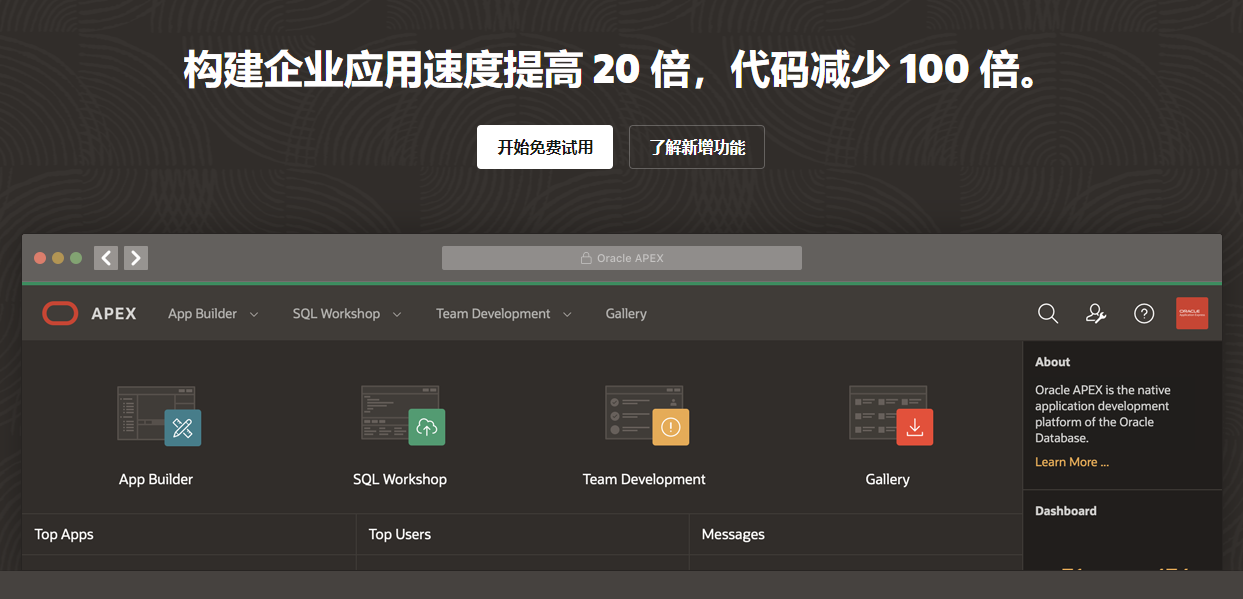
Task: Click the green maximize dot of mock browser
Action: [x=76, y=258]
